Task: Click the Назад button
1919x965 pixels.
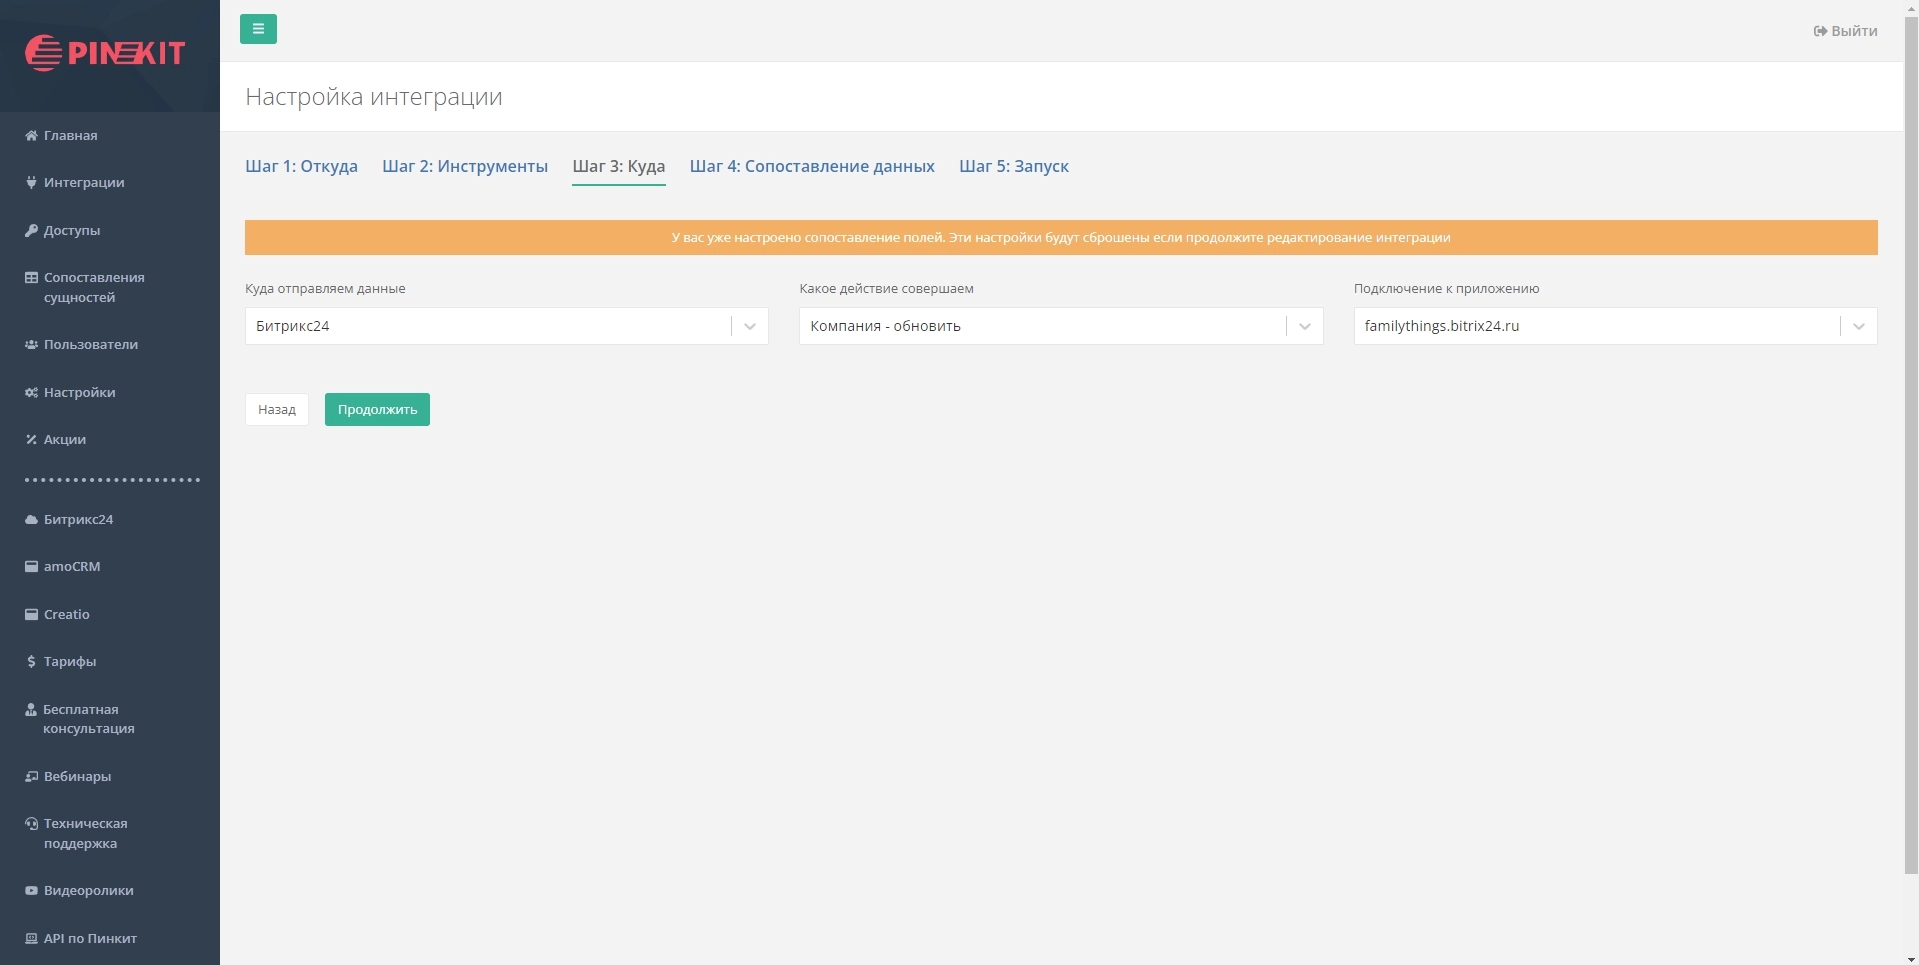Action: click(x=277, y=410)
